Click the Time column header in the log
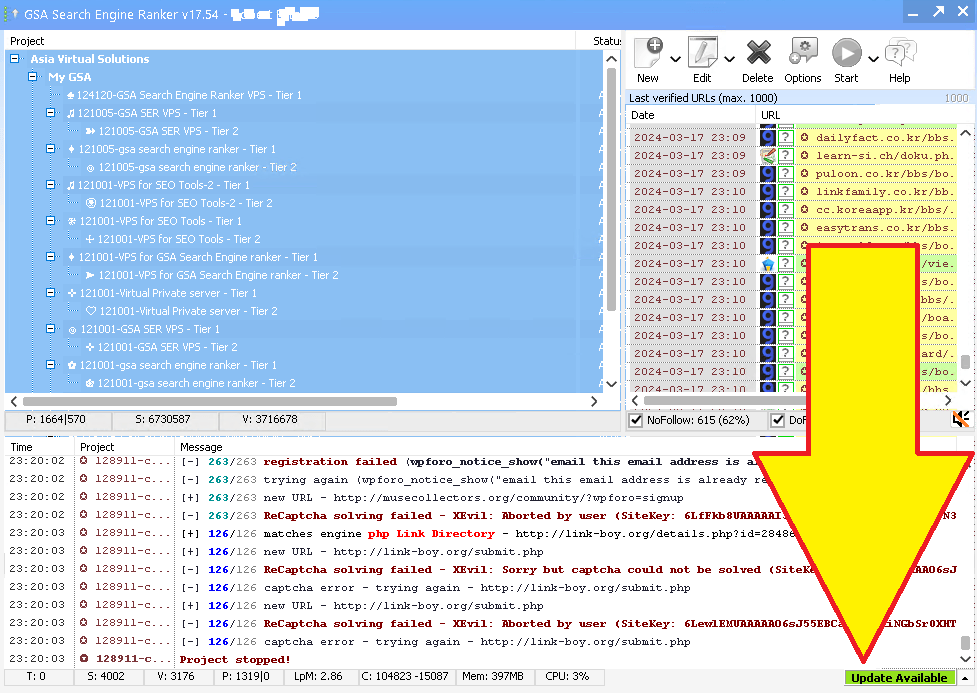 tap(21, 447)
